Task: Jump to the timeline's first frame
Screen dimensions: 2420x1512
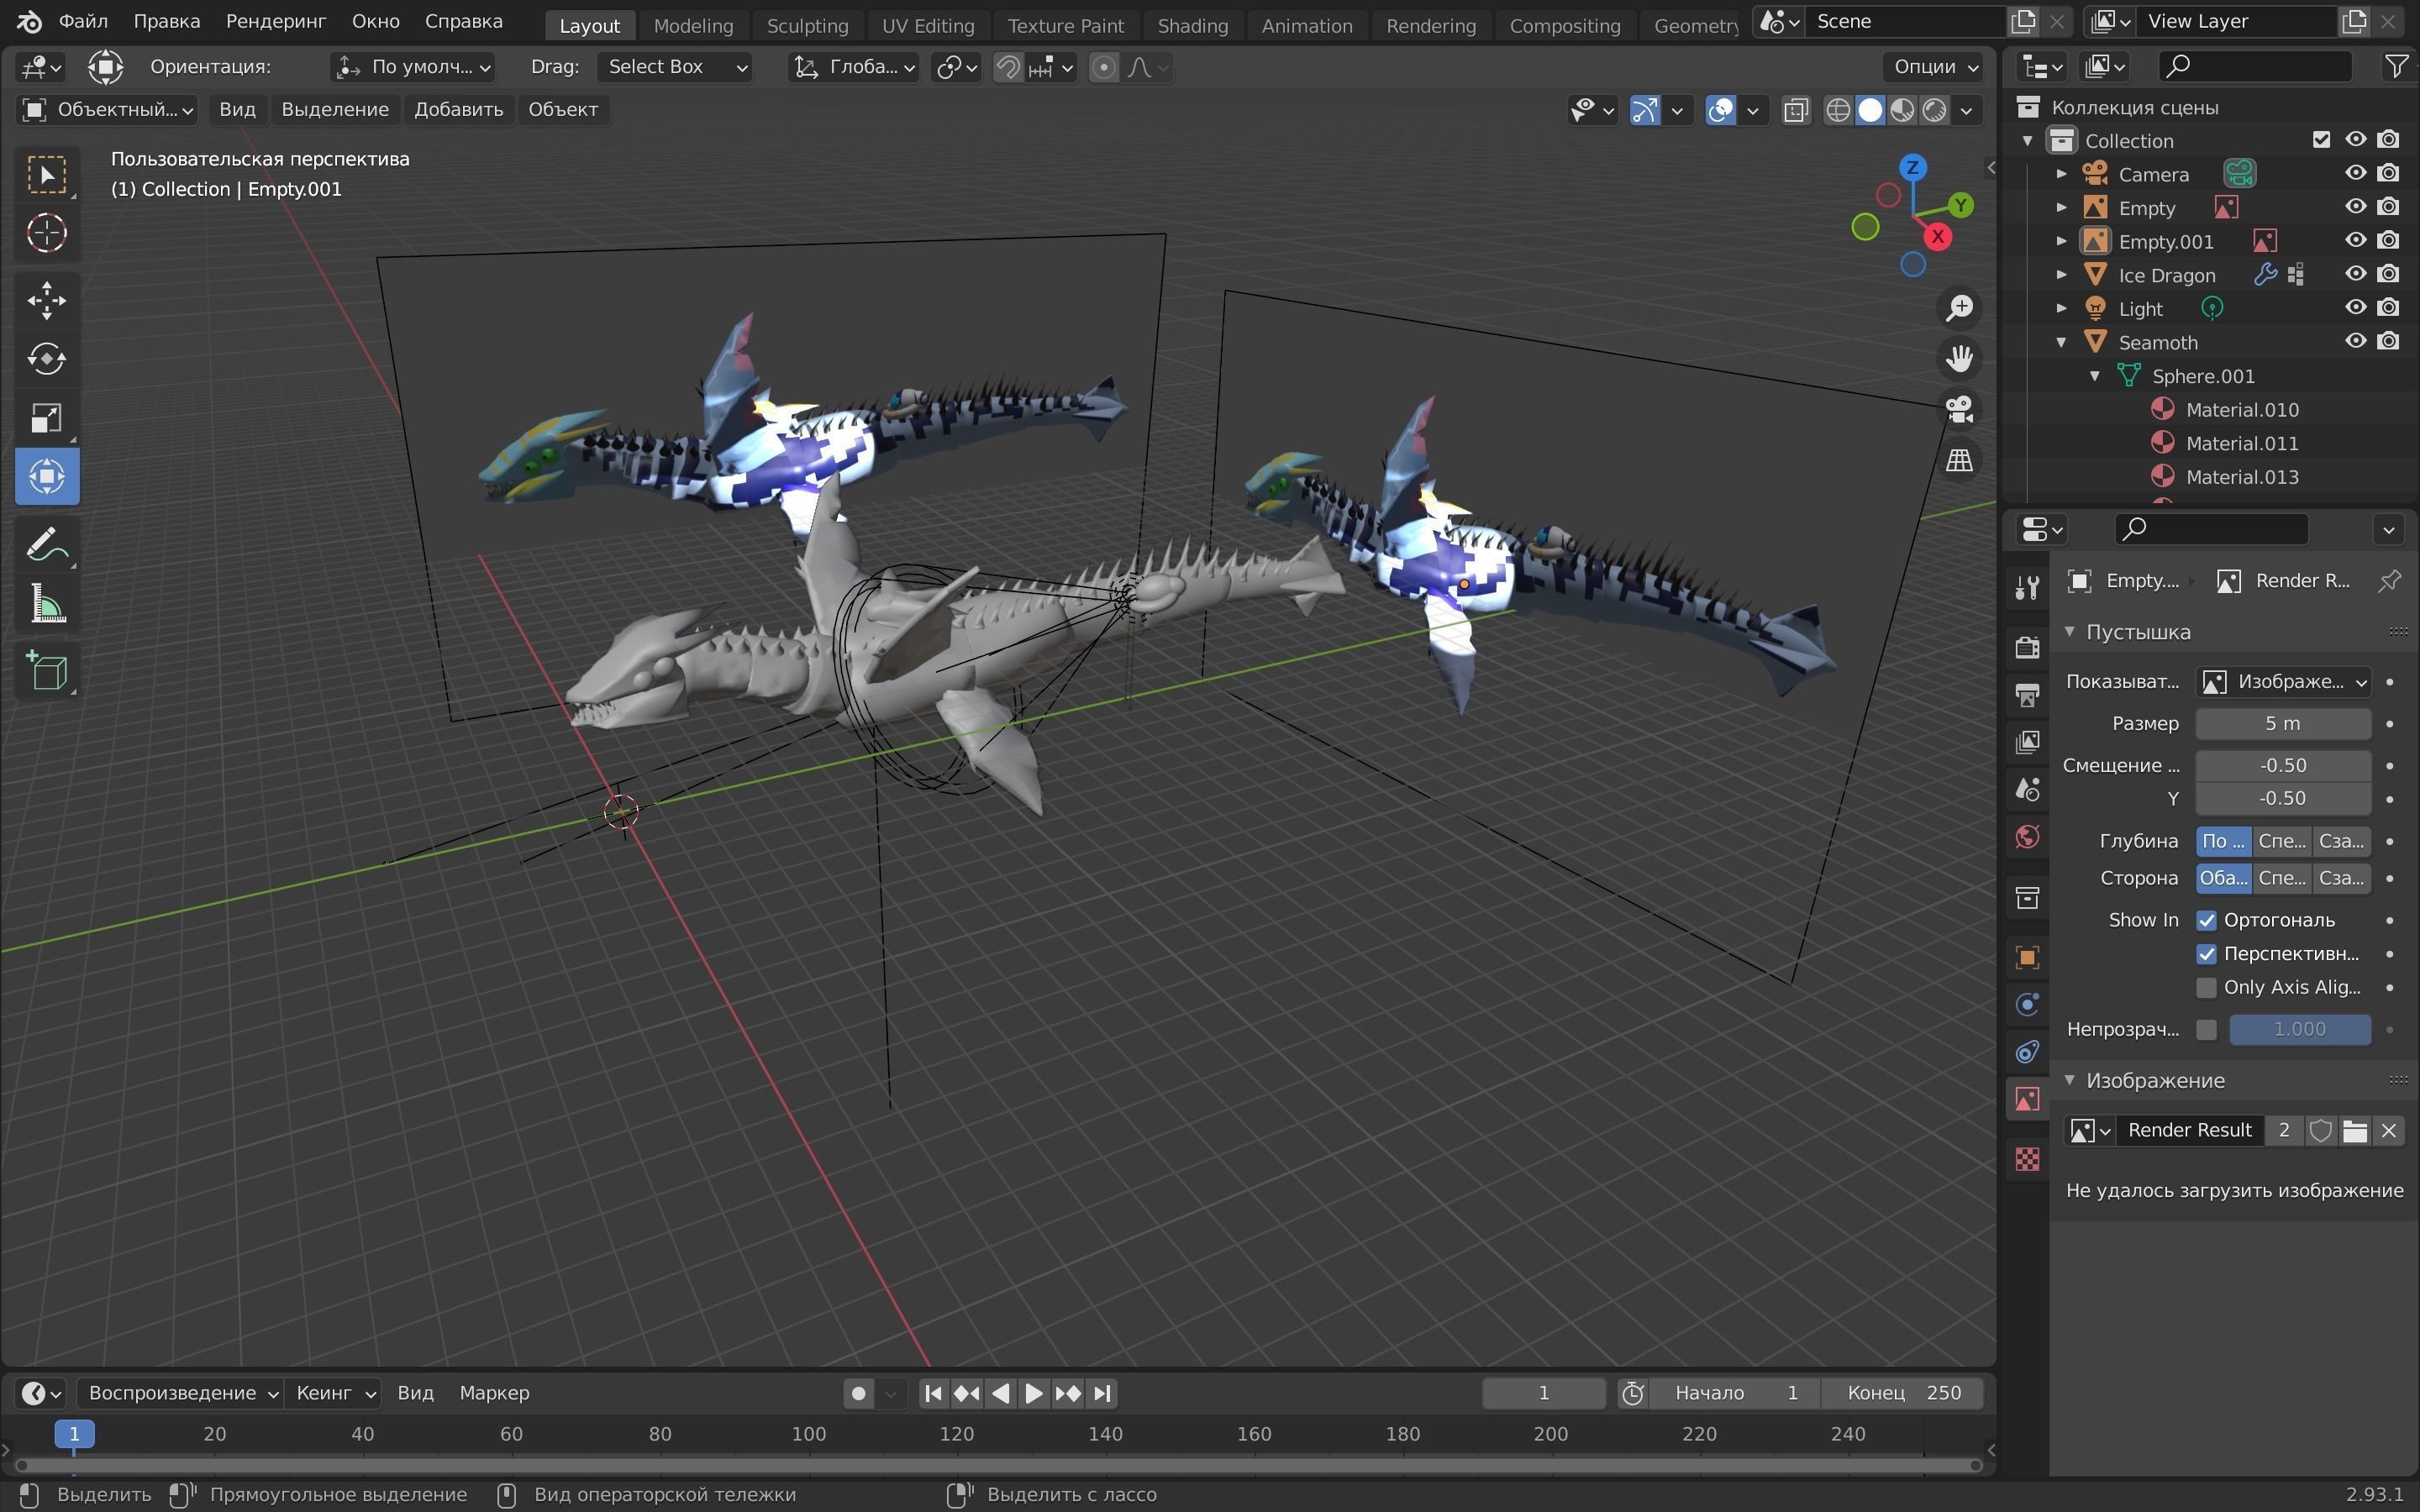Action: click(x=932, y=1393)
